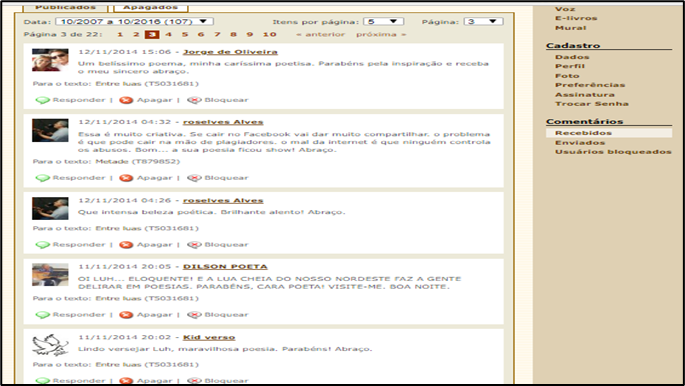This screenshot has height=386, width=685.
Task: Open E-livros in the sidebar
Action: point(576,18)
